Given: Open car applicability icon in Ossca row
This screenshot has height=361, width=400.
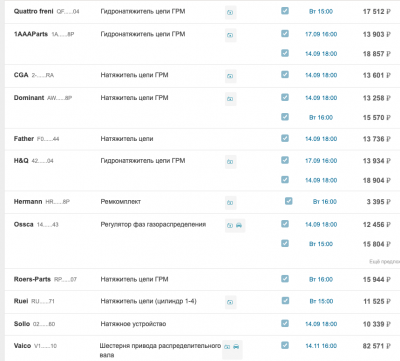Looking at the screenshot, I should pos(239,226).
